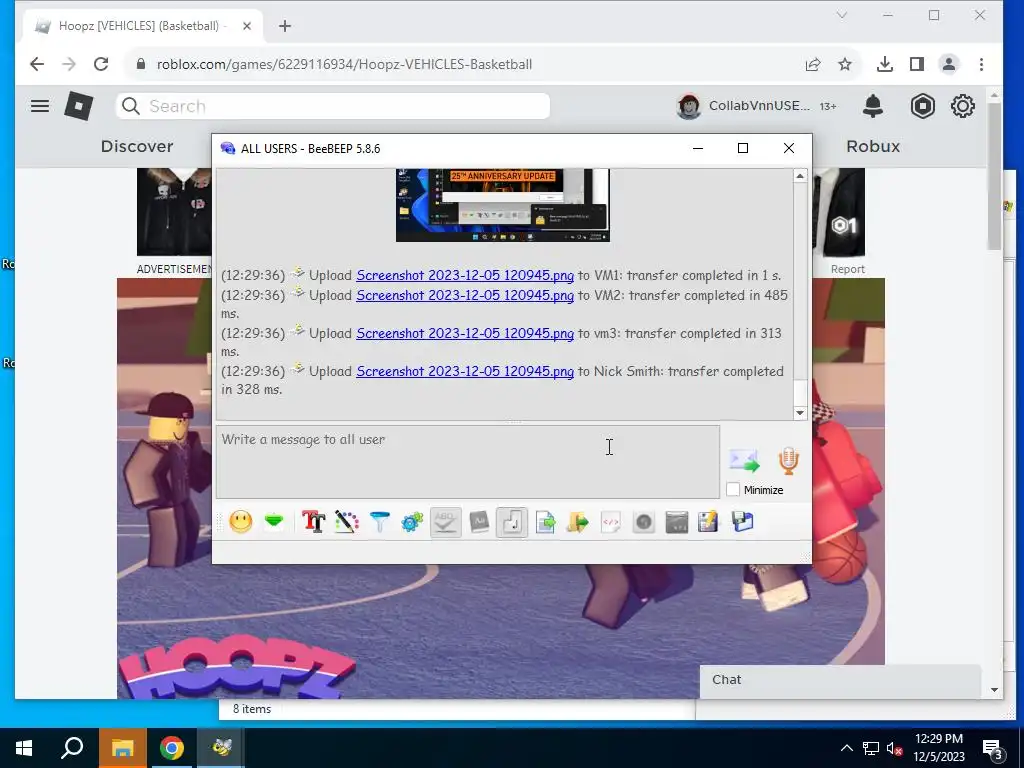Open the emoticons picker in BeeBEEP
Screen dimensions: 1024x768
[241, 522]
